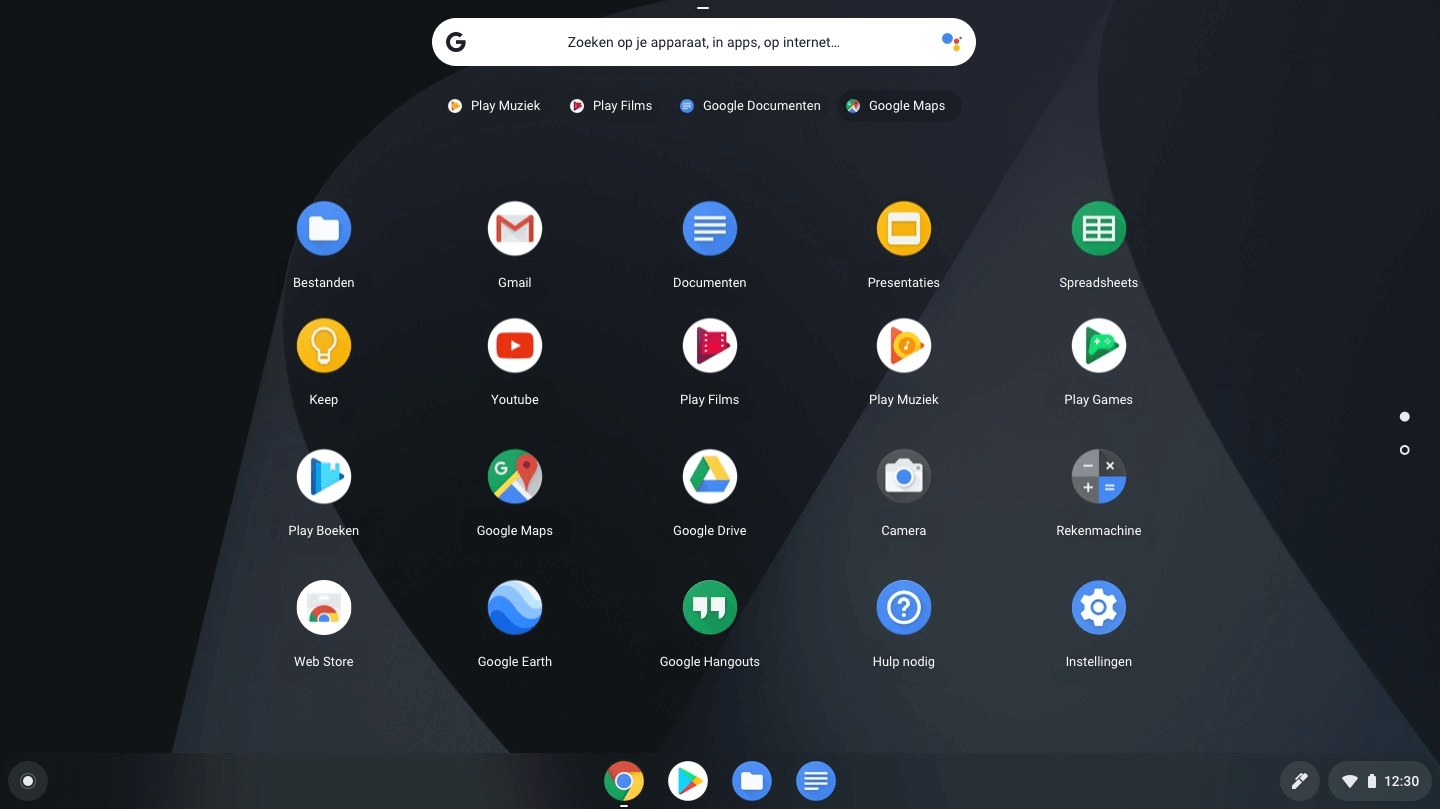Launch the Youtube app

click(514, 346)
